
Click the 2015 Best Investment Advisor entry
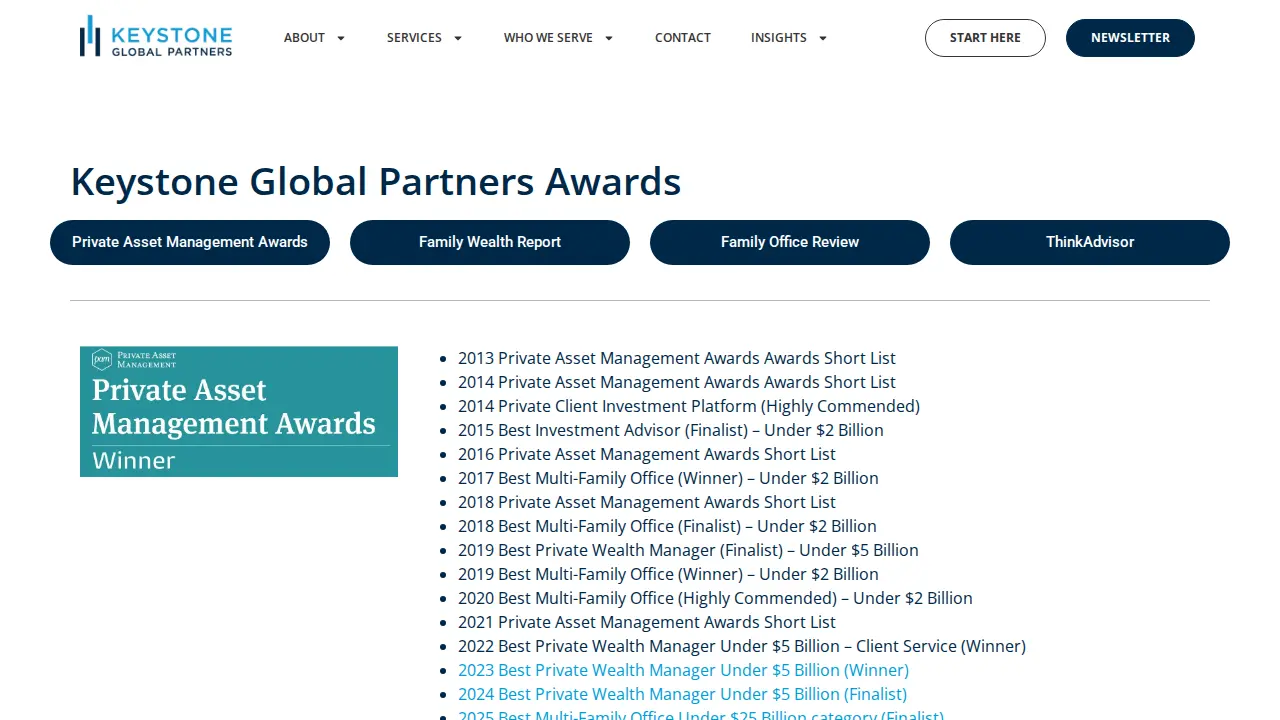(671, 430)
